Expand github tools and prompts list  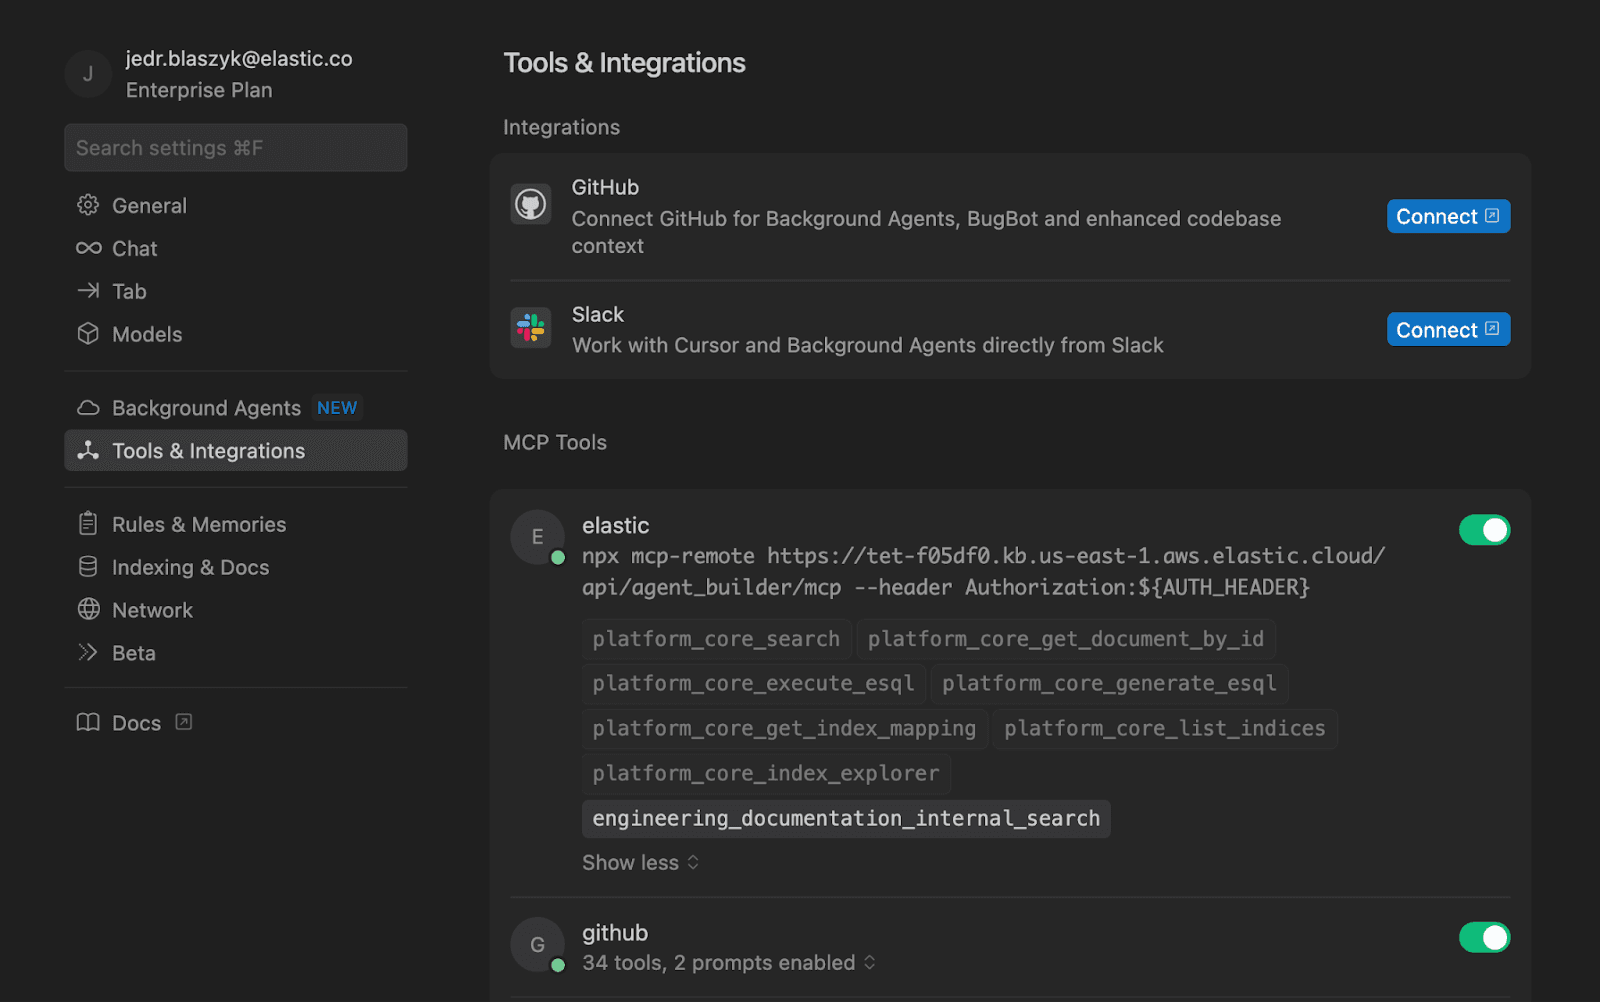click(729, 962)
